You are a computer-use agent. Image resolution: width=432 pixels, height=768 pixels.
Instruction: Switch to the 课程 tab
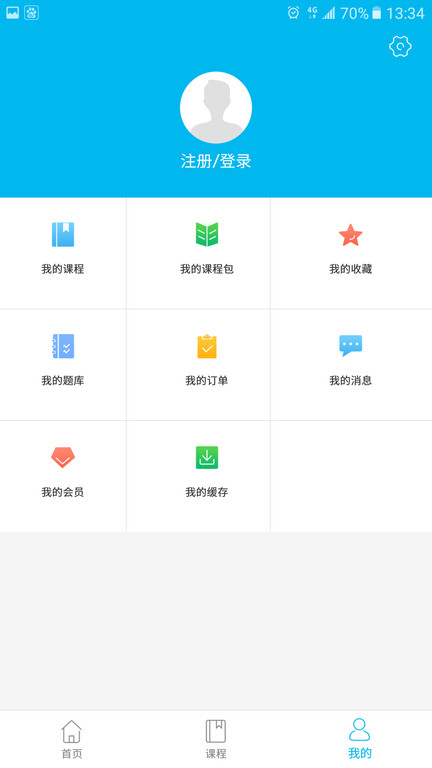[x=216, y=739]
